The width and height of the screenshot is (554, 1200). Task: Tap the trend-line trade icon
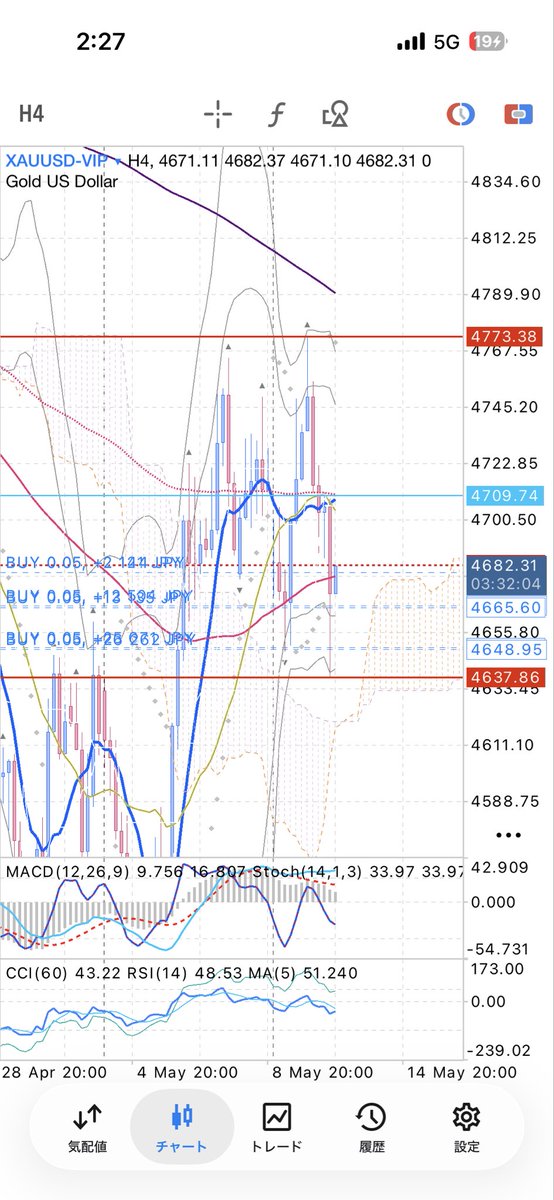pyautogui.click(x=276, y=1116)
